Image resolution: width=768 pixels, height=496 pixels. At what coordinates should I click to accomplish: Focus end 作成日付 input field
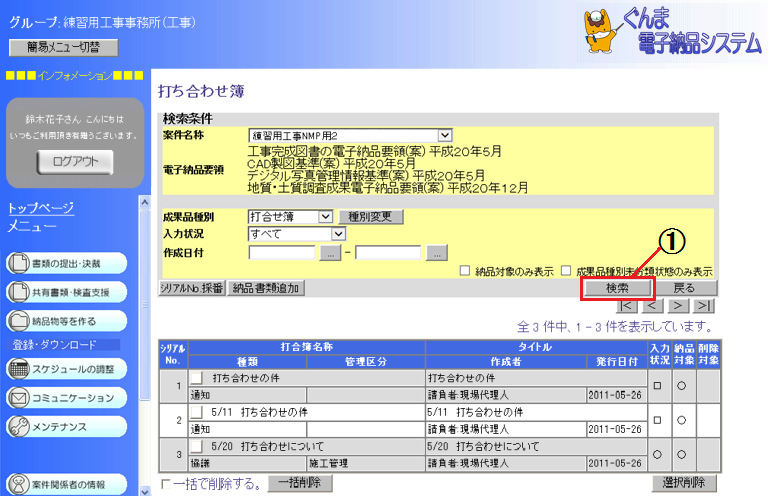tap(388, 253)
